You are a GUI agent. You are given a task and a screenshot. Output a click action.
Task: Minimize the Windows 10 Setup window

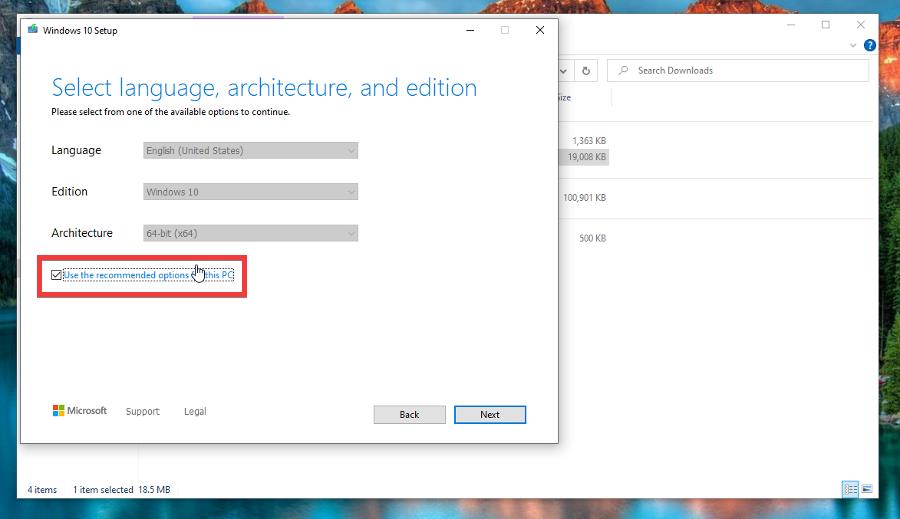coord(470,30)
